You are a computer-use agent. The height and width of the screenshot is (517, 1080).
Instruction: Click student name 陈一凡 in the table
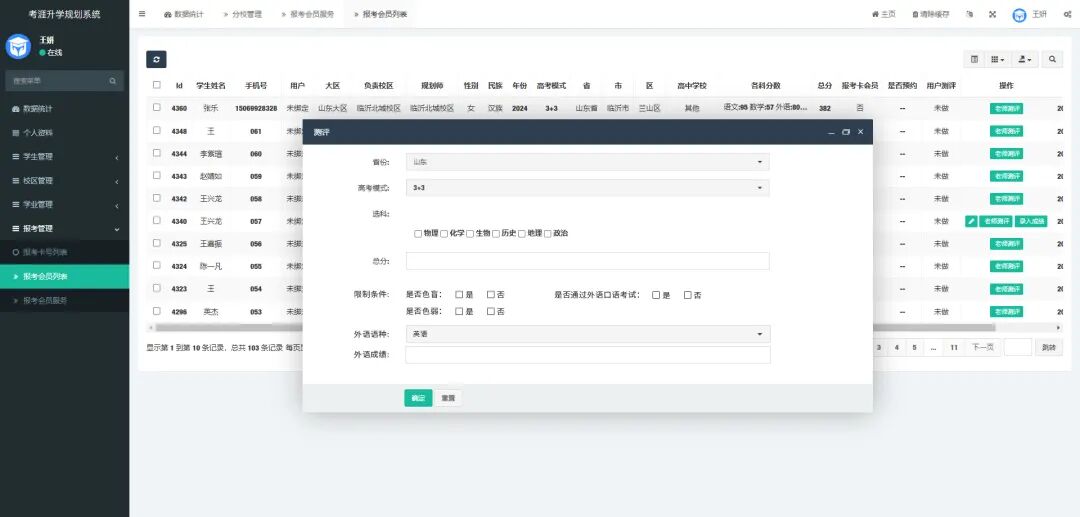[x=211, y=266]
